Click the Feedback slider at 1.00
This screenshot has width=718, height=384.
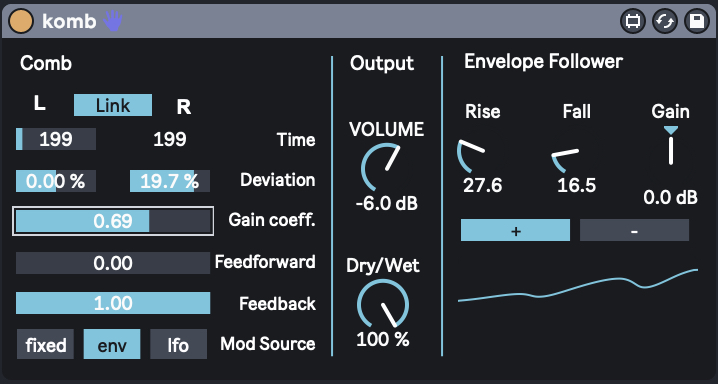113,303
